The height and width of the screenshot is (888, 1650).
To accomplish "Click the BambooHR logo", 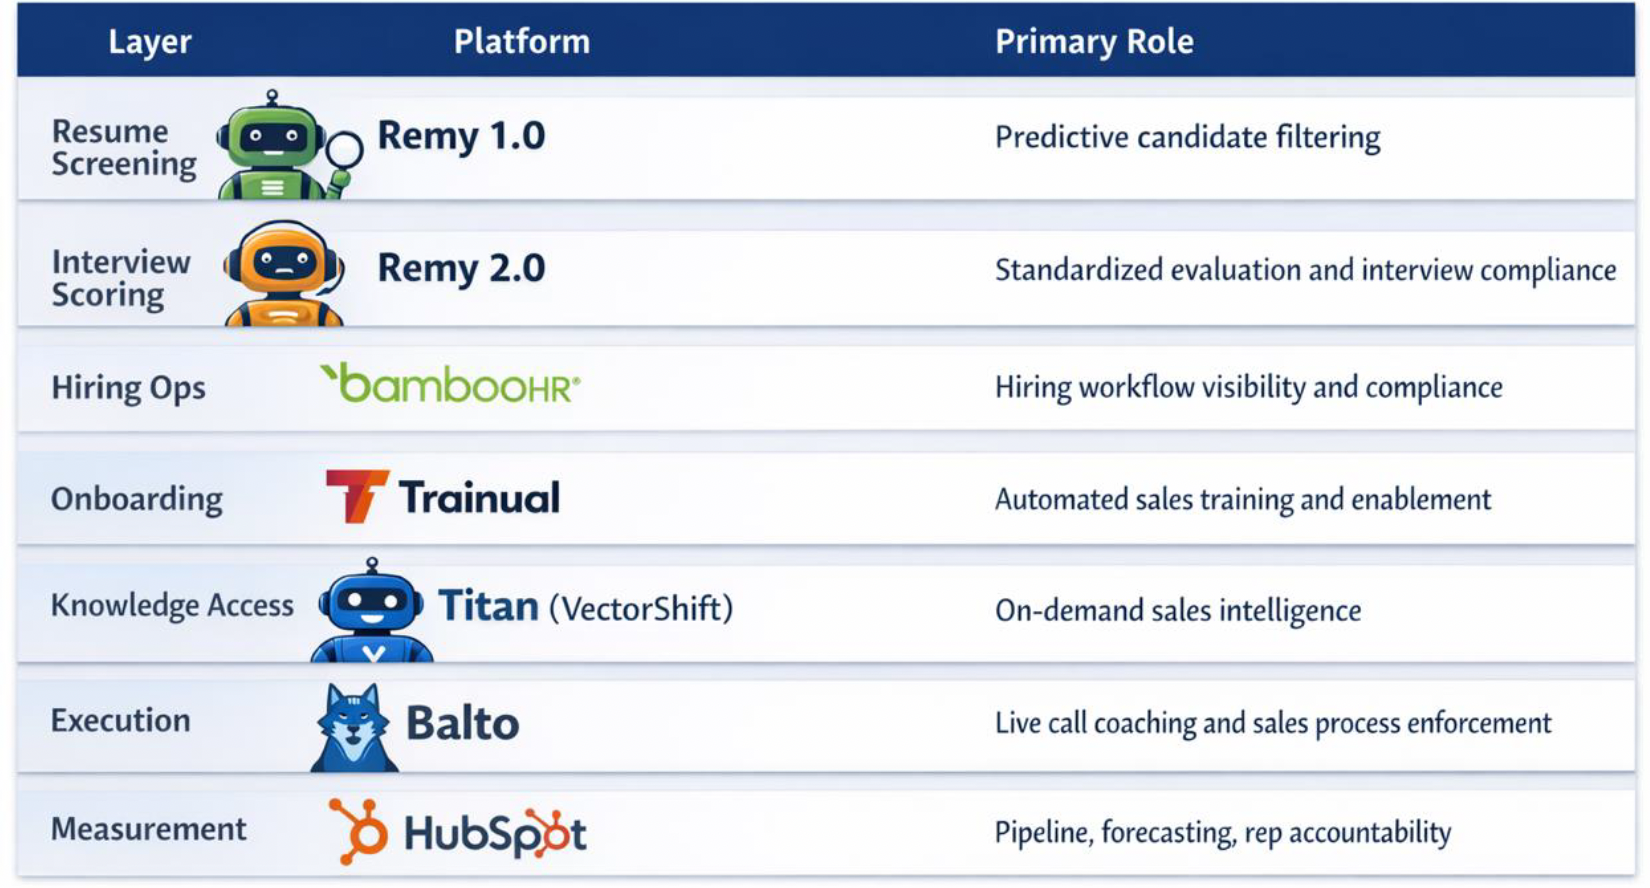I will [x=450, y=384].
